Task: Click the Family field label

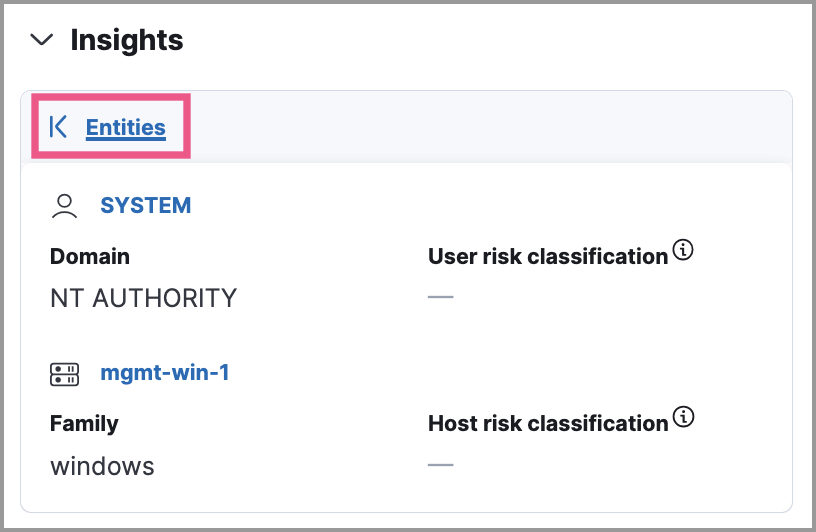Action: click(x=86, y=423)
